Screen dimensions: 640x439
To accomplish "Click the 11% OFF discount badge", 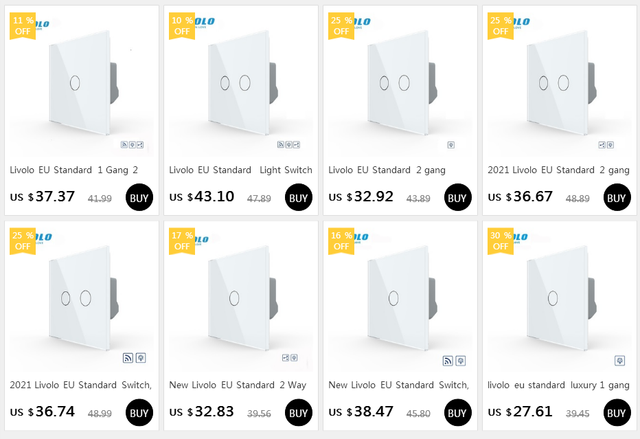I will (24, 25).
